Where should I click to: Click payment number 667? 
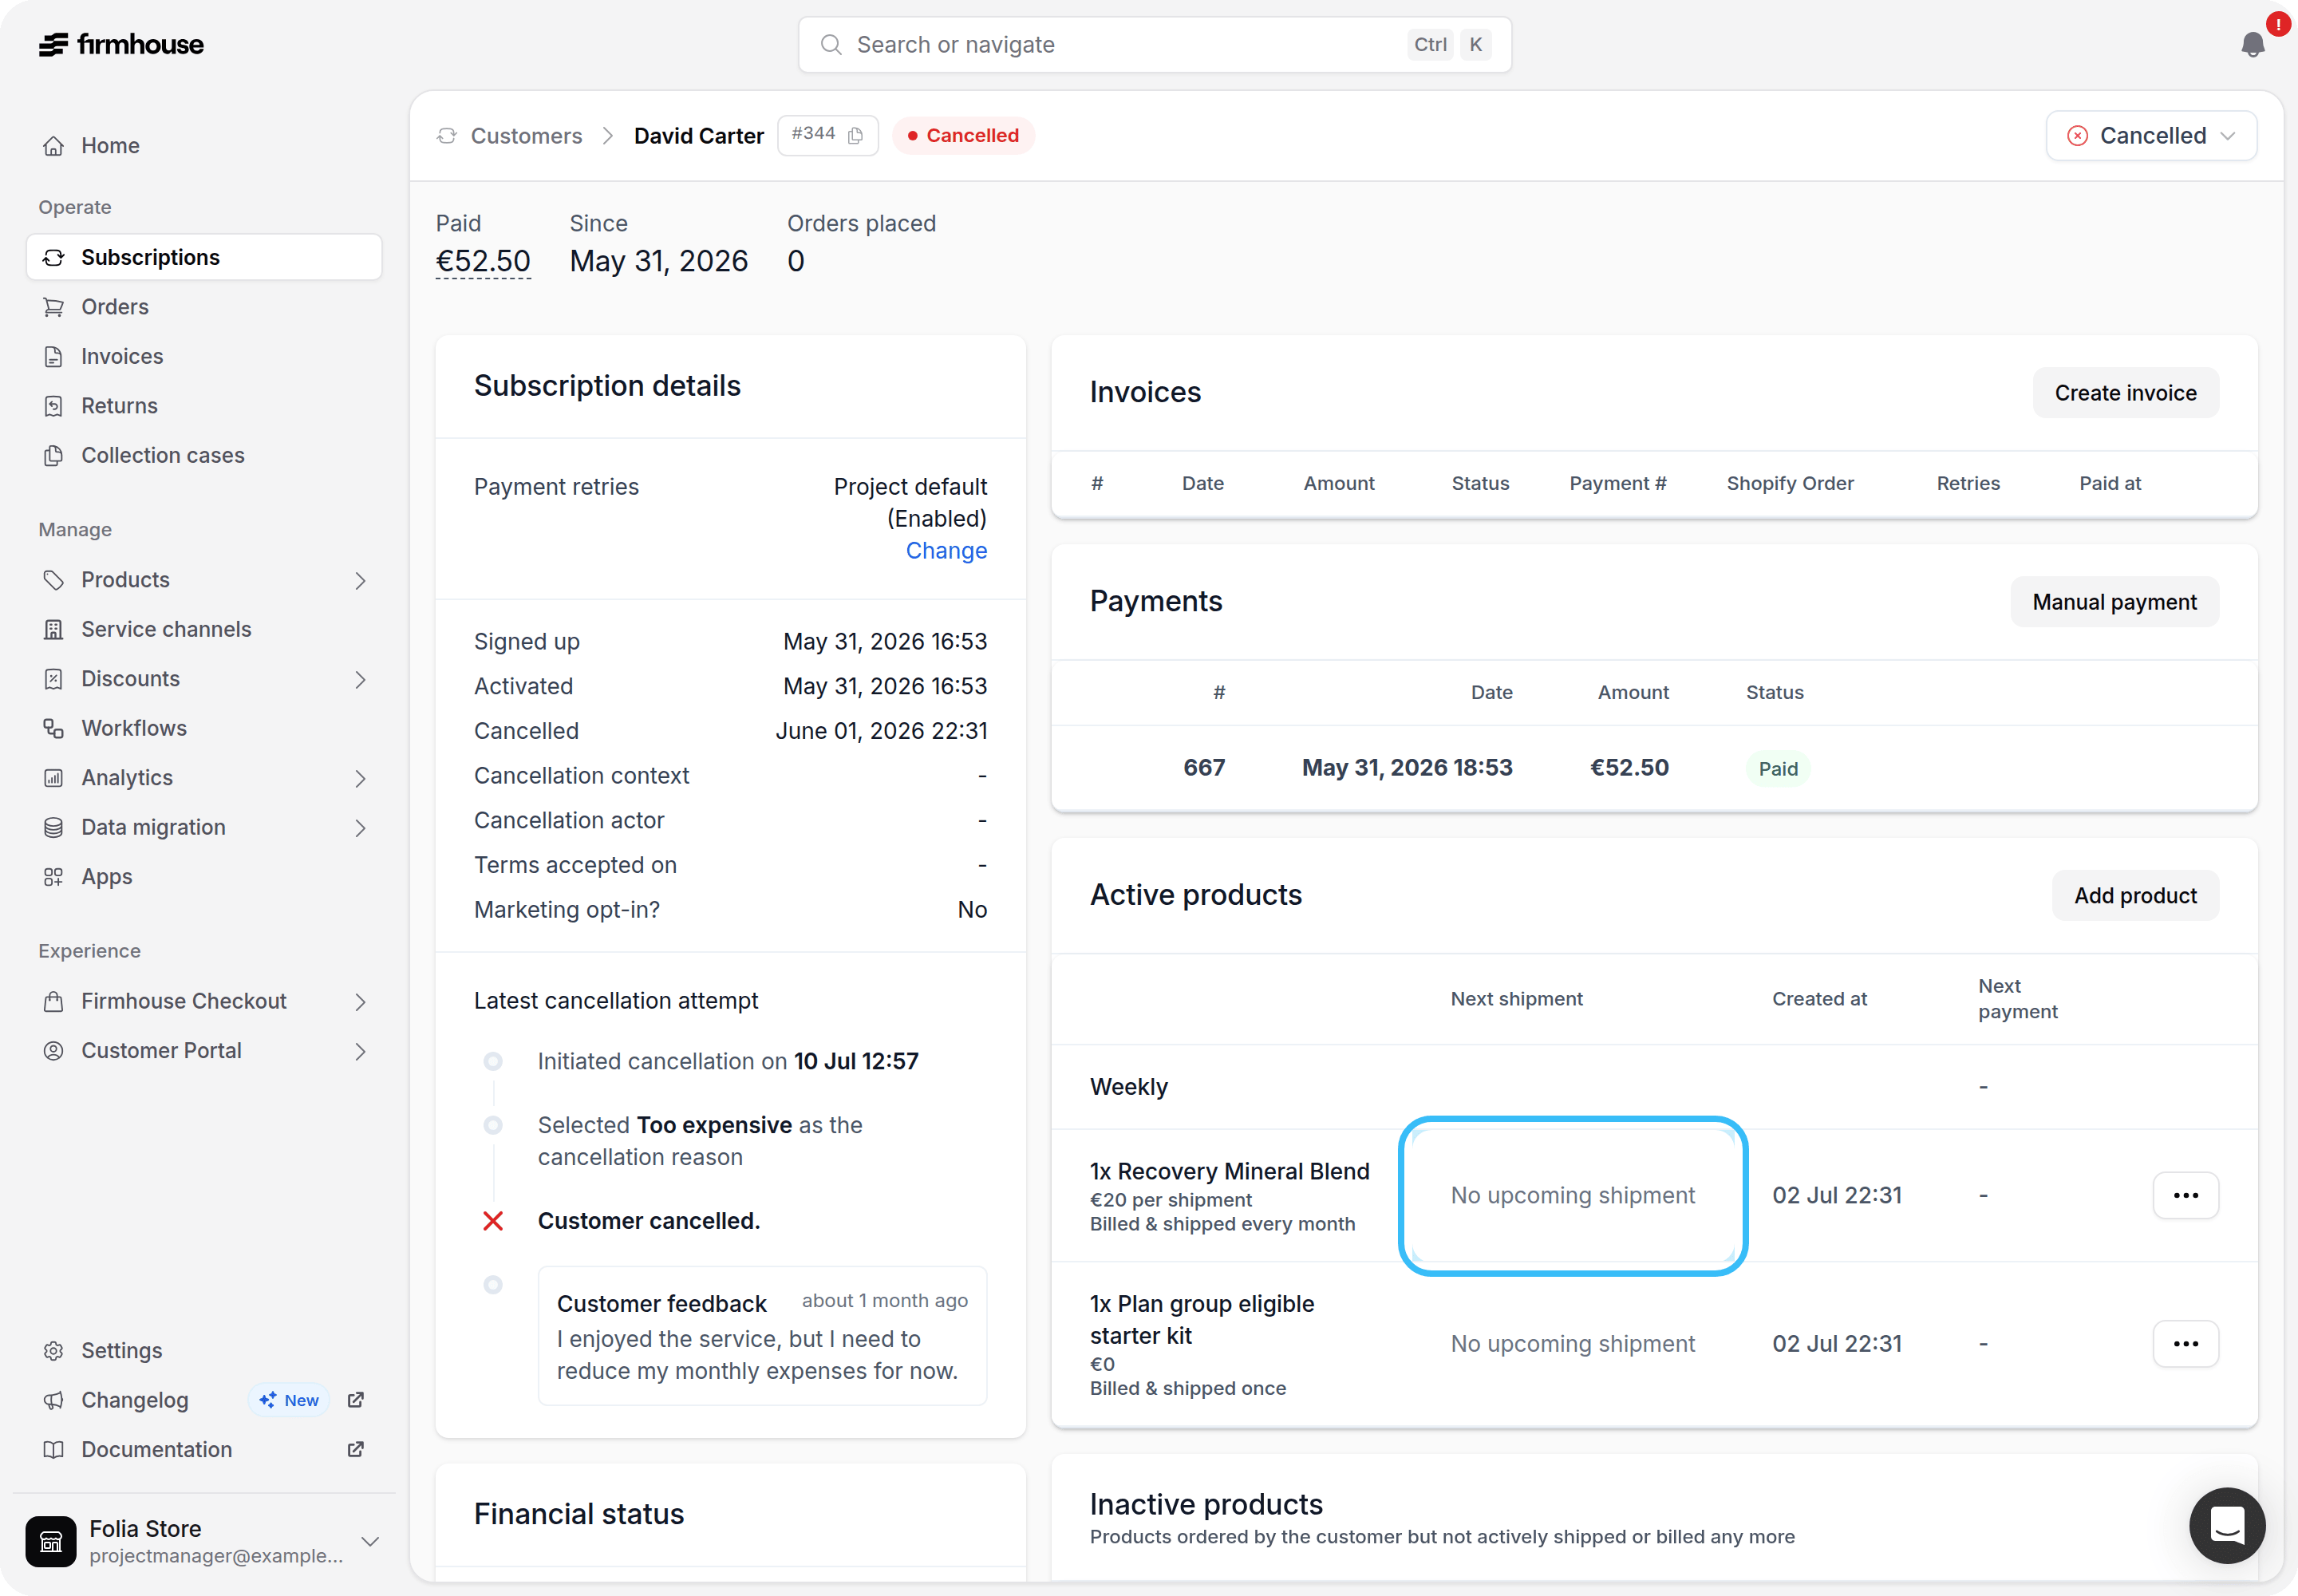point(1204,768)
